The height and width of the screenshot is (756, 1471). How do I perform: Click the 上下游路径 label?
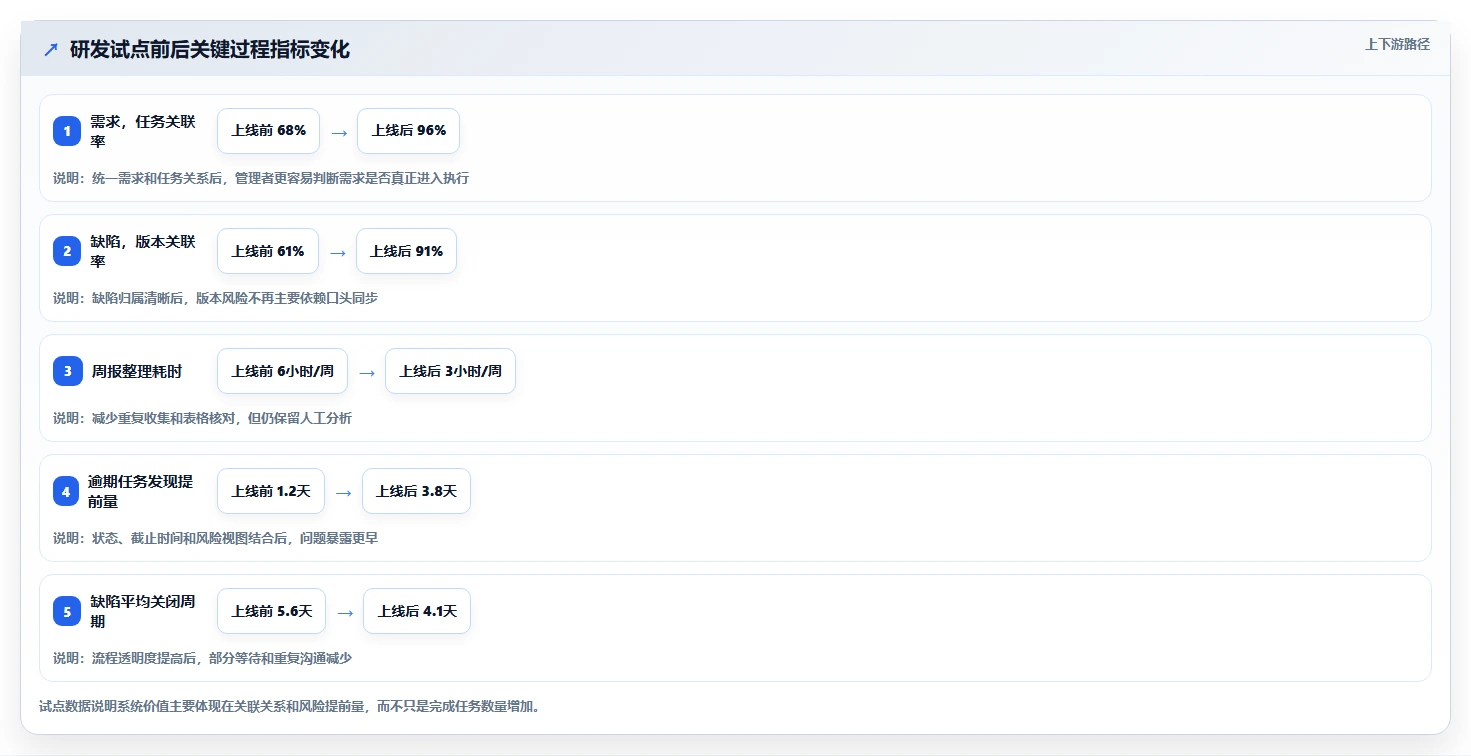pos(1398,44)
